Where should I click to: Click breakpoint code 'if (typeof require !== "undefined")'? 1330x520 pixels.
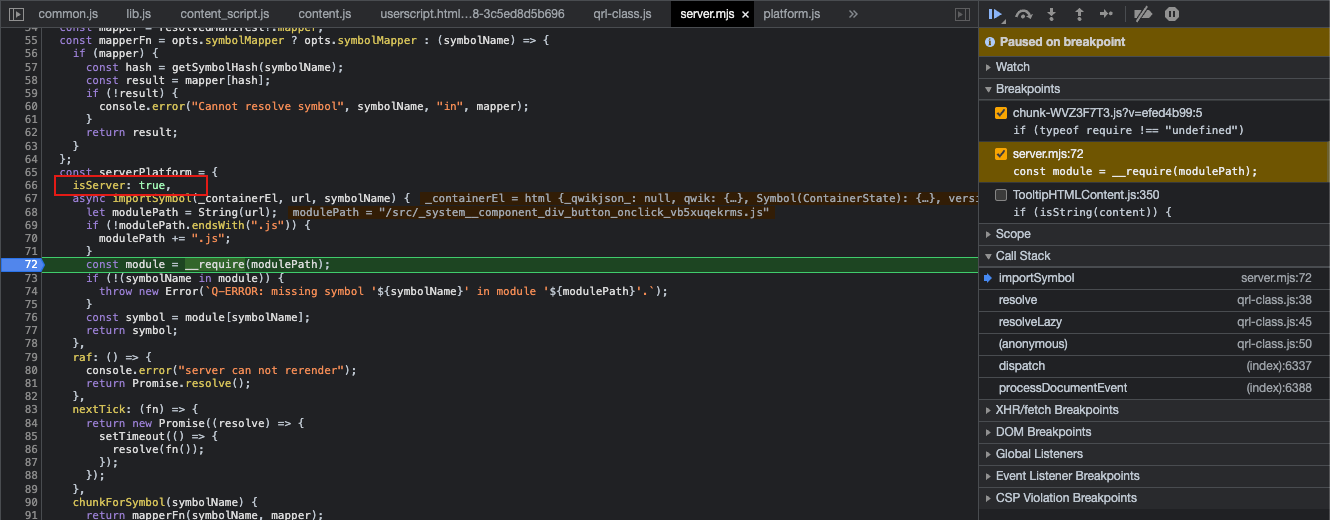1128,130
